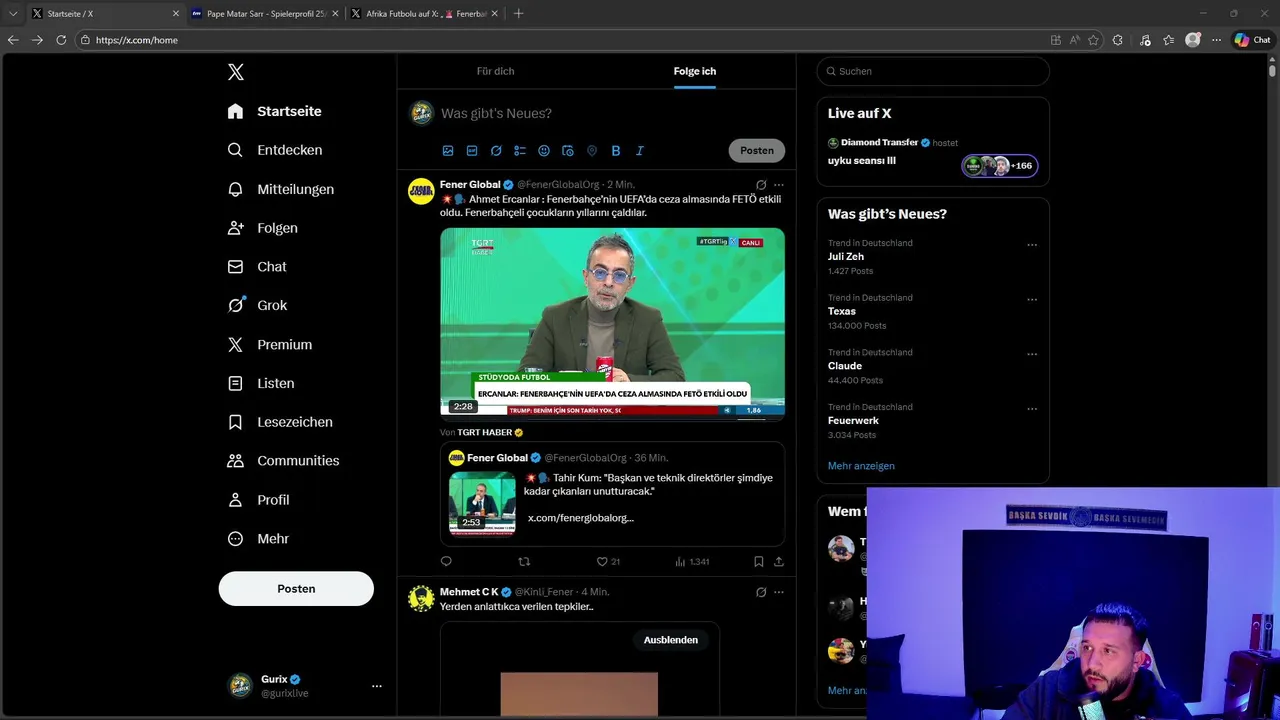Screen dimensions: 1280x720
Task: Open the browser extensions menu
Action: point(1118,40)
